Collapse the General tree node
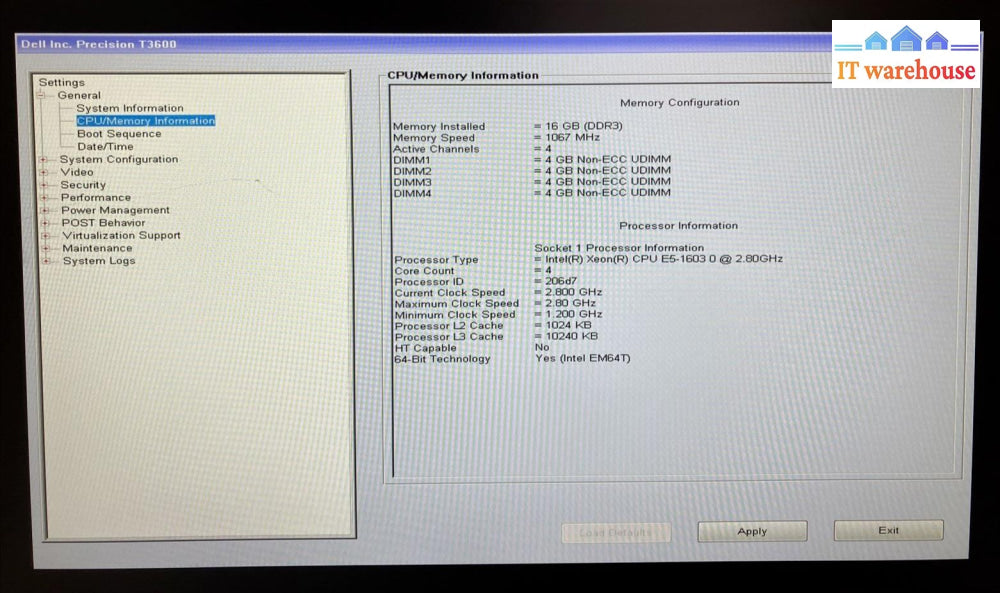The height and width of the screenshot is (593, 1000). pos(42,96)
